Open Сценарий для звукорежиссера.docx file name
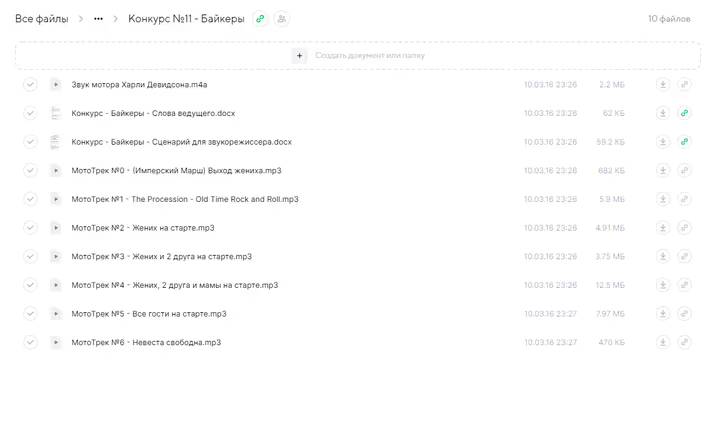The height and width of the screenshot is (436, 709). (182, 142)
